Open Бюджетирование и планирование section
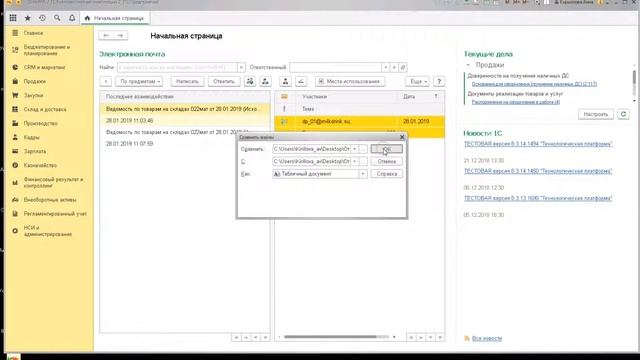The image size is (640, 360). 47,50
